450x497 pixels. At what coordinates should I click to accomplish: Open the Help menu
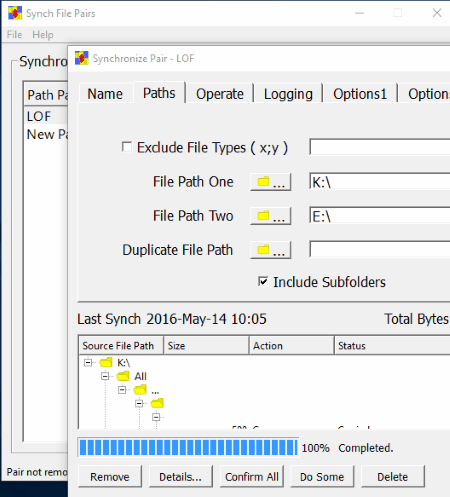pyautogui.click(x=43, y=35)
